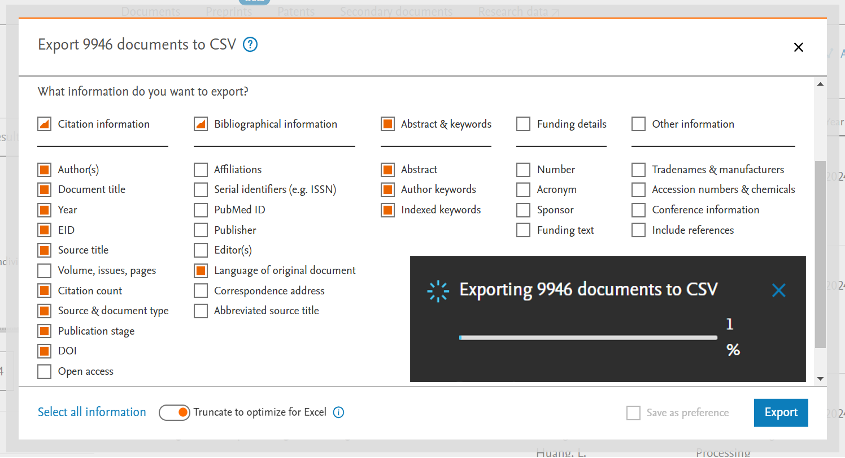The image size is (845, 458).
Task: Click Select all information link
Action: [92, 412]
